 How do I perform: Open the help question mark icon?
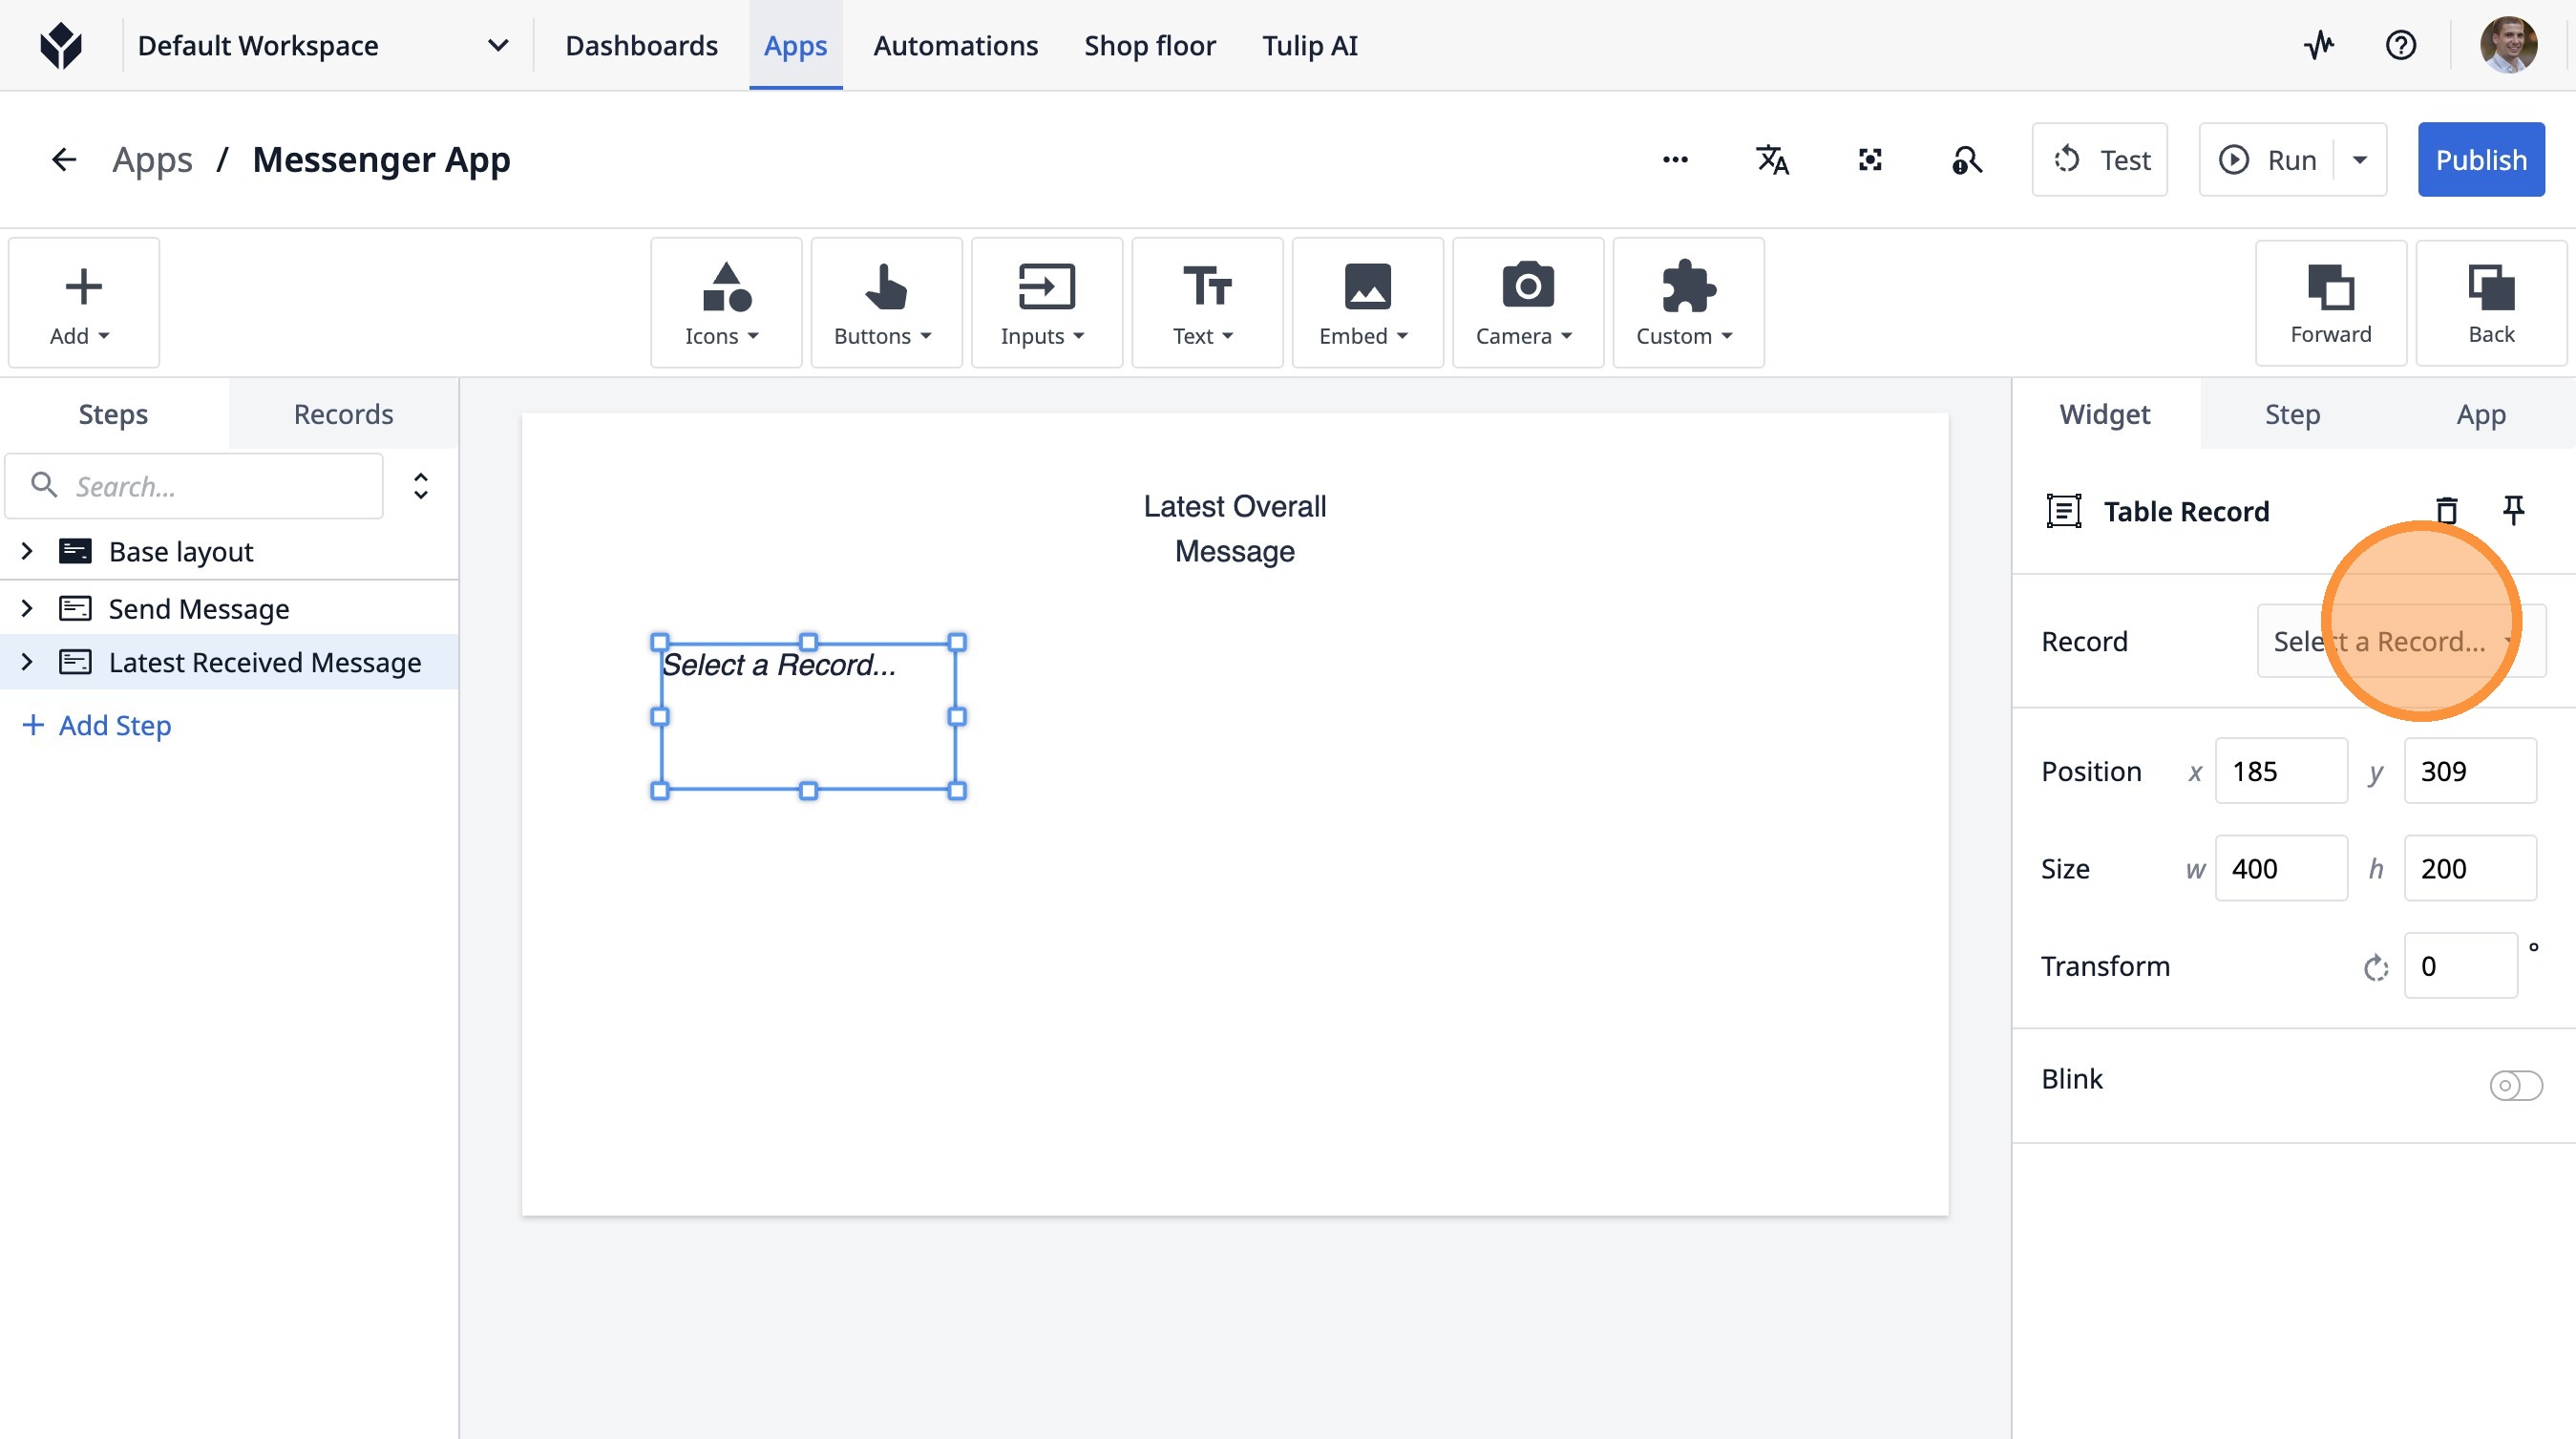coord(2400,45)
